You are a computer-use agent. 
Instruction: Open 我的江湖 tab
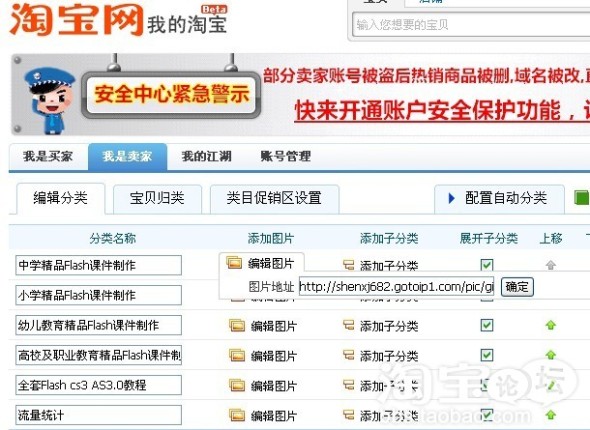pyautogui.click(x=206, y=156)
